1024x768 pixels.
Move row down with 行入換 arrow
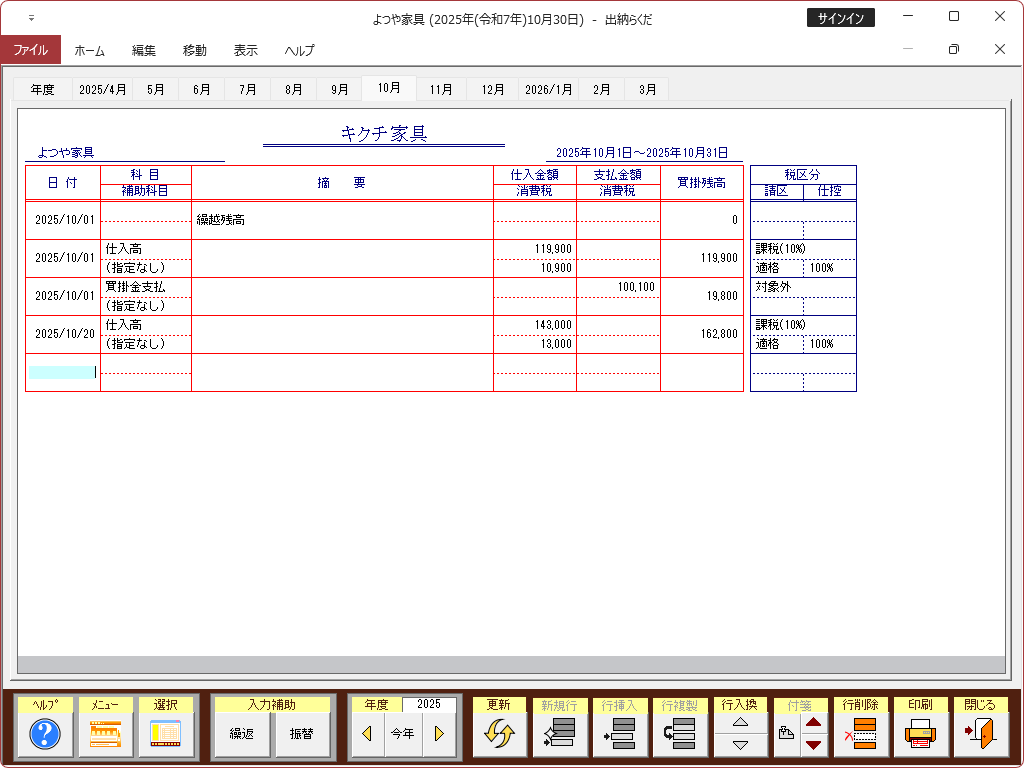[x=740, y=745]
